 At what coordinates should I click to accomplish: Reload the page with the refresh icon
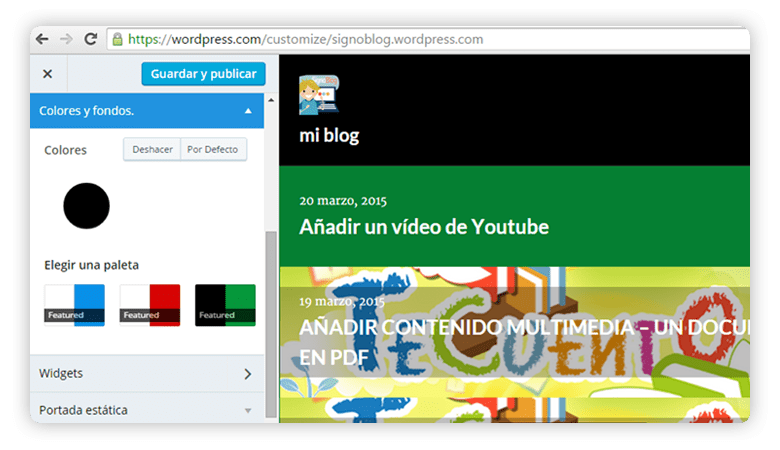click(91, 39)
